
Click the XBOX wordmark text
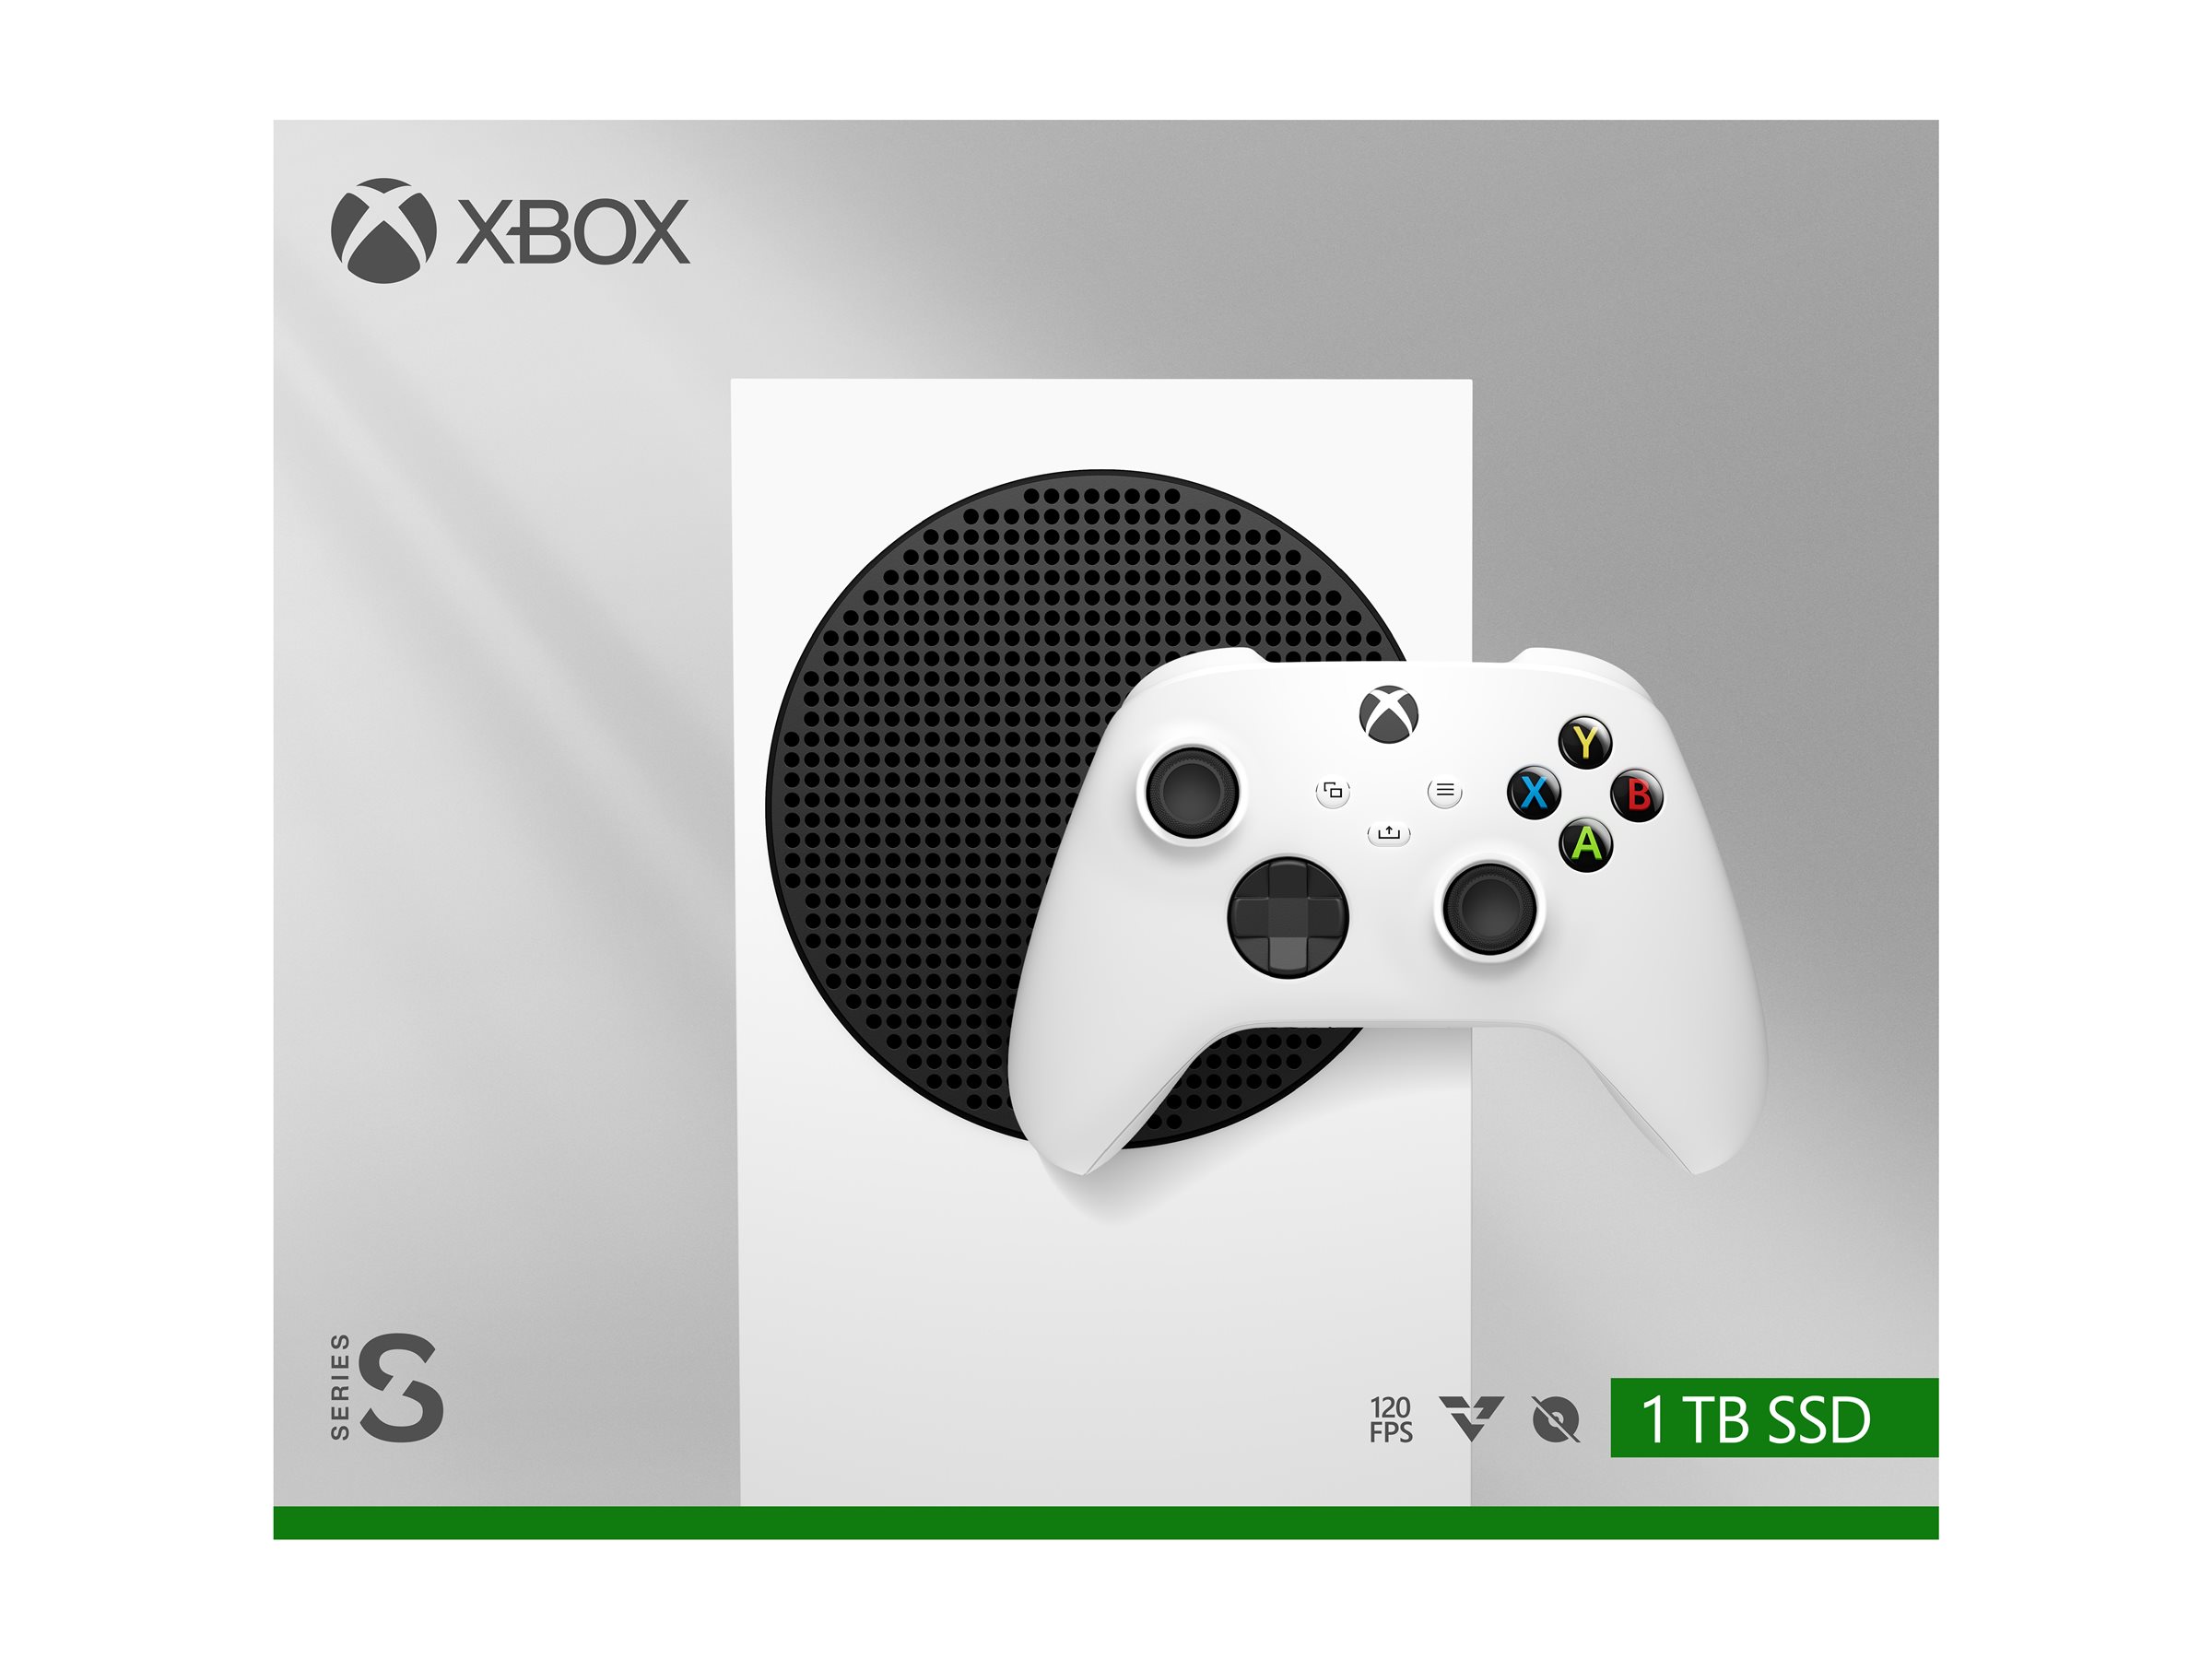(573, 232)
